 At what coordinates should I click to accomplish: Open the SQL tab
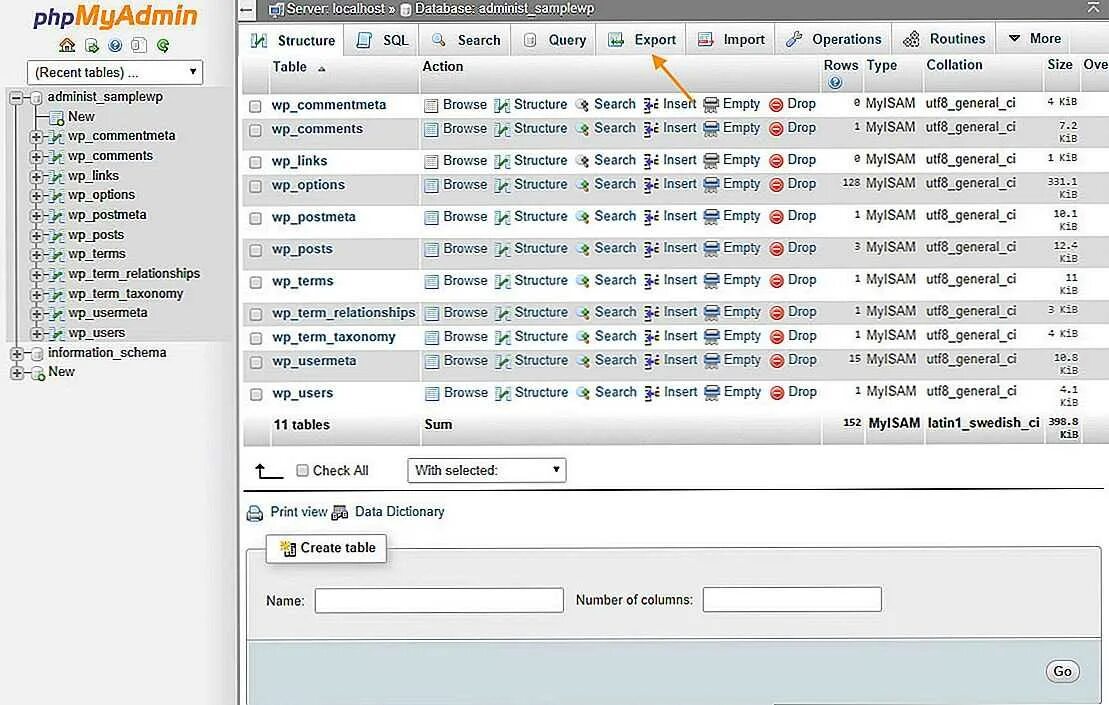coord(382,40)
